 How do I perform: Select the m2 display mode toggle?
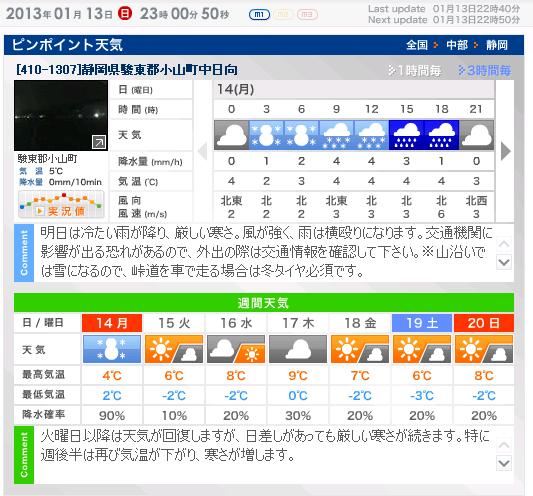(x=283, y=15)
